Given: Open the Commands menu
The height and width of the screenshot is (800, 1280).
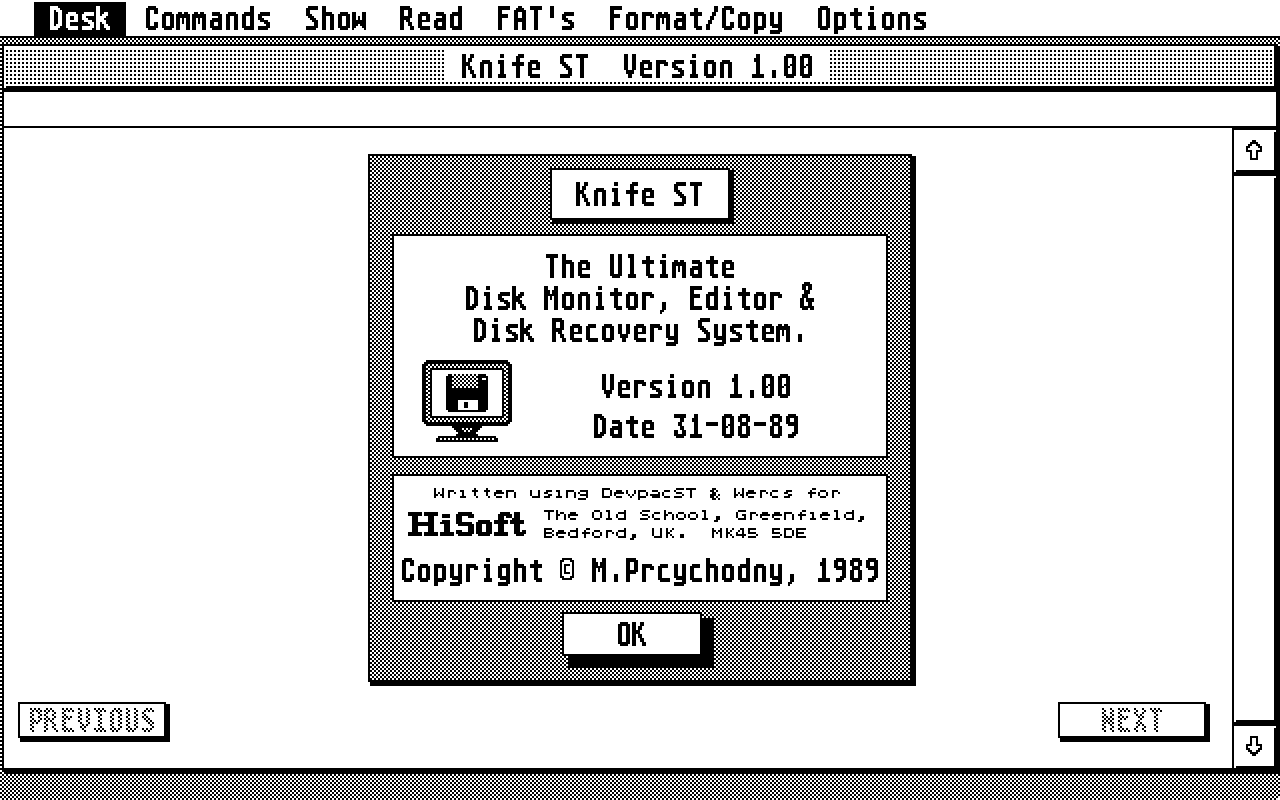Looking at the screenshot, I should pos(208,18).
